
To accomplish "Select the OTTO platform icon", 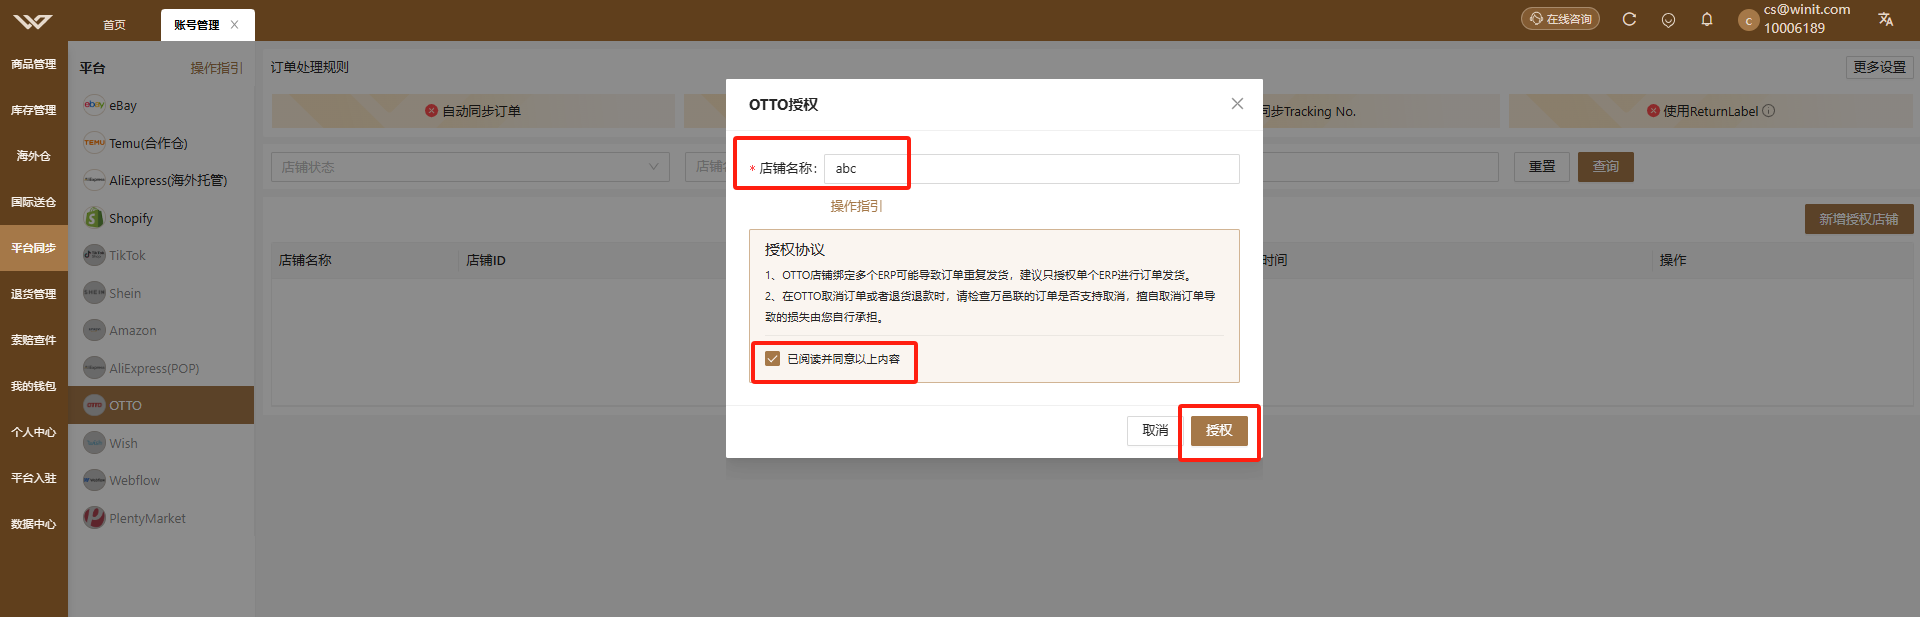I will coord(94,405).
